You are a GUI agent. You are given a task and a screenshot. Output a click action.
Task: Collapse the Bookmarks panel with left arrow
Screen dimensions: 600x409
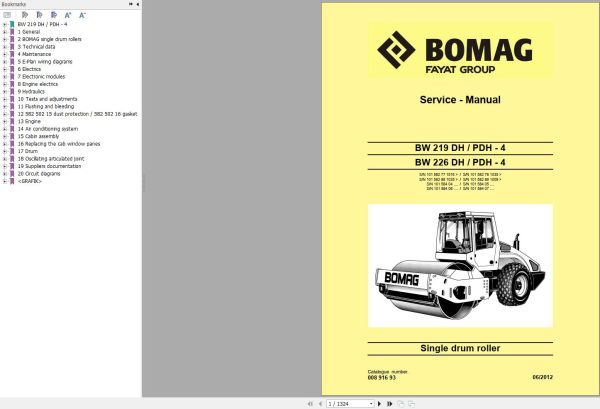click(x=137, y=4)
